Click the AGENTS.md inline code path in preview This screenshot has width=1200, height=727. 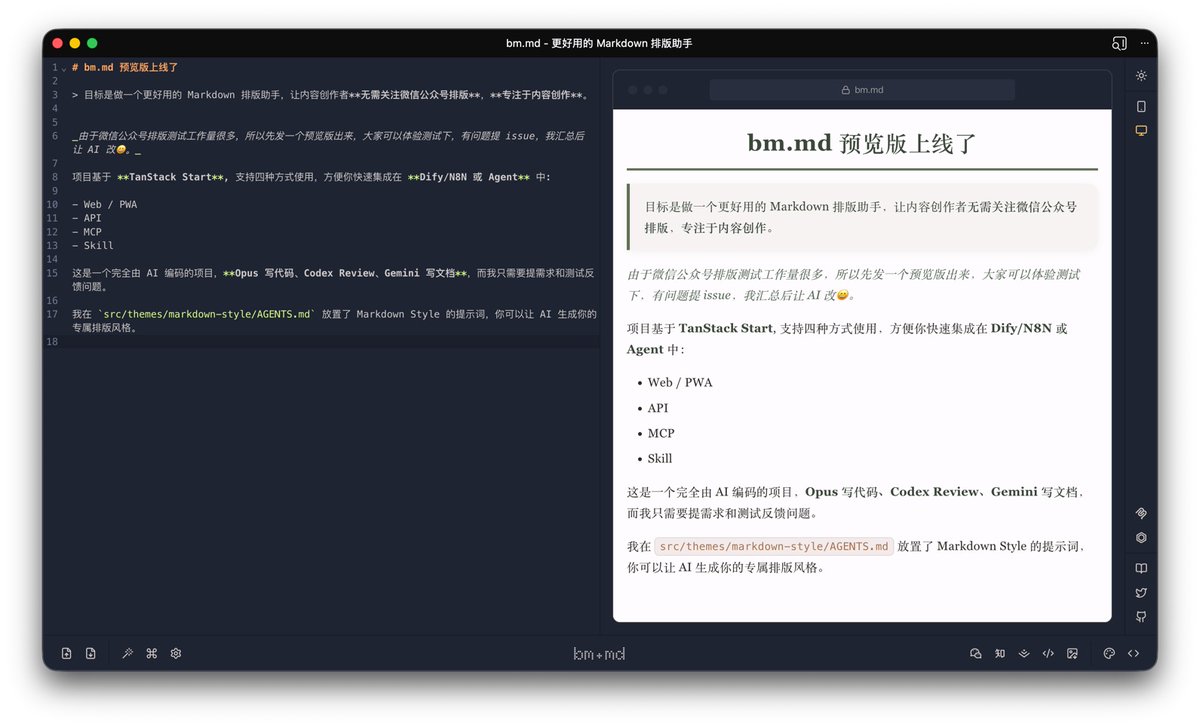(x=773, y=546)
